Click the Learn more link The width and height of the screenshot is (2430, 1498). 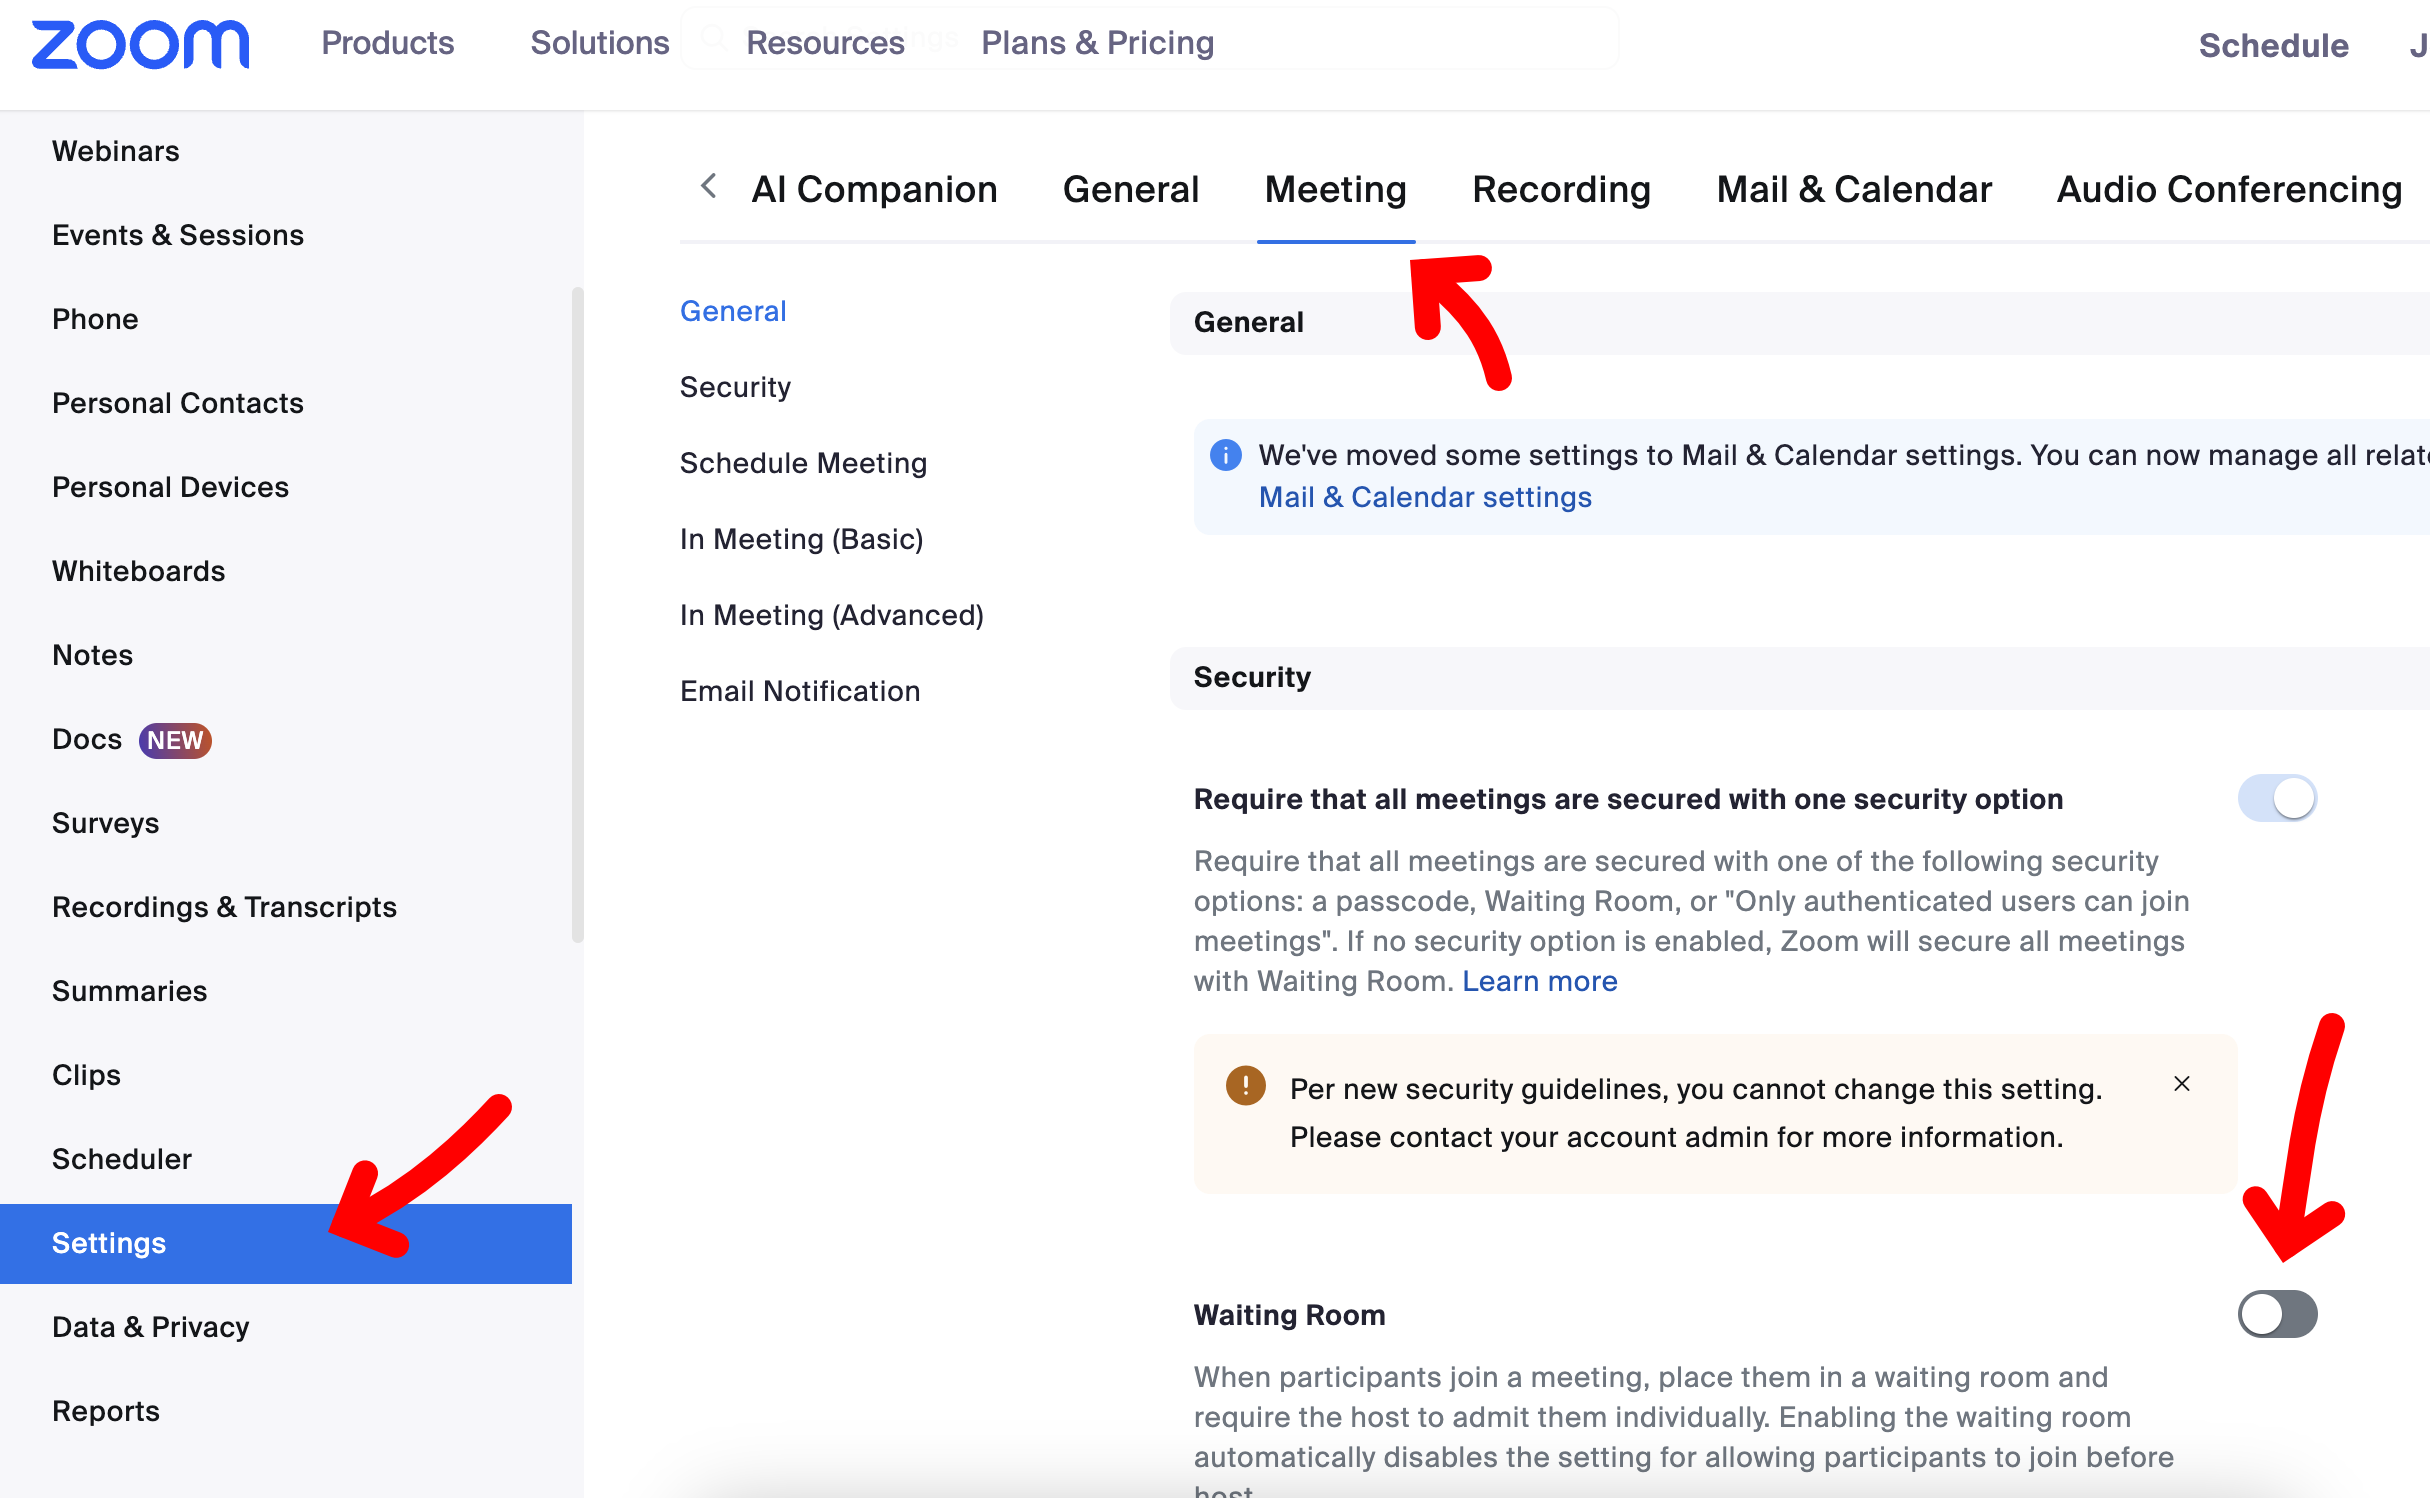[1539, 981]
